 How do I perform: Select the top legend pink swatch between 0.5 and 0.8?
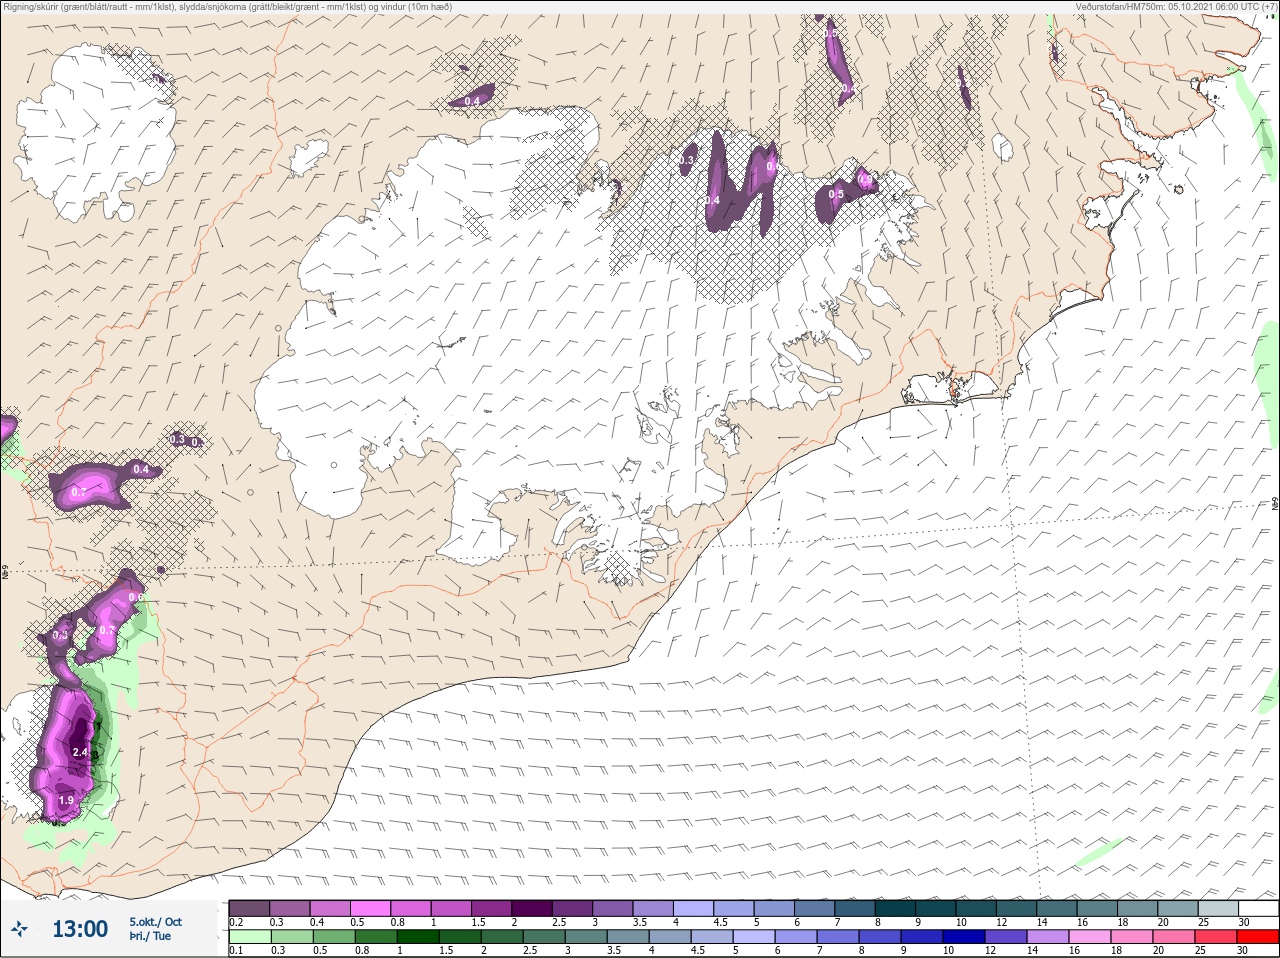click(371, 908)
